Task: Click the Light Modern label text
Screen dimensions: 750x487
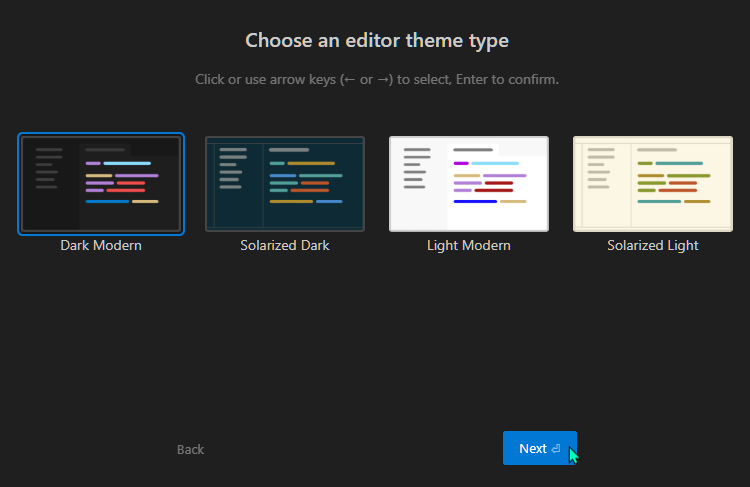Action: (x=469, y=245)
